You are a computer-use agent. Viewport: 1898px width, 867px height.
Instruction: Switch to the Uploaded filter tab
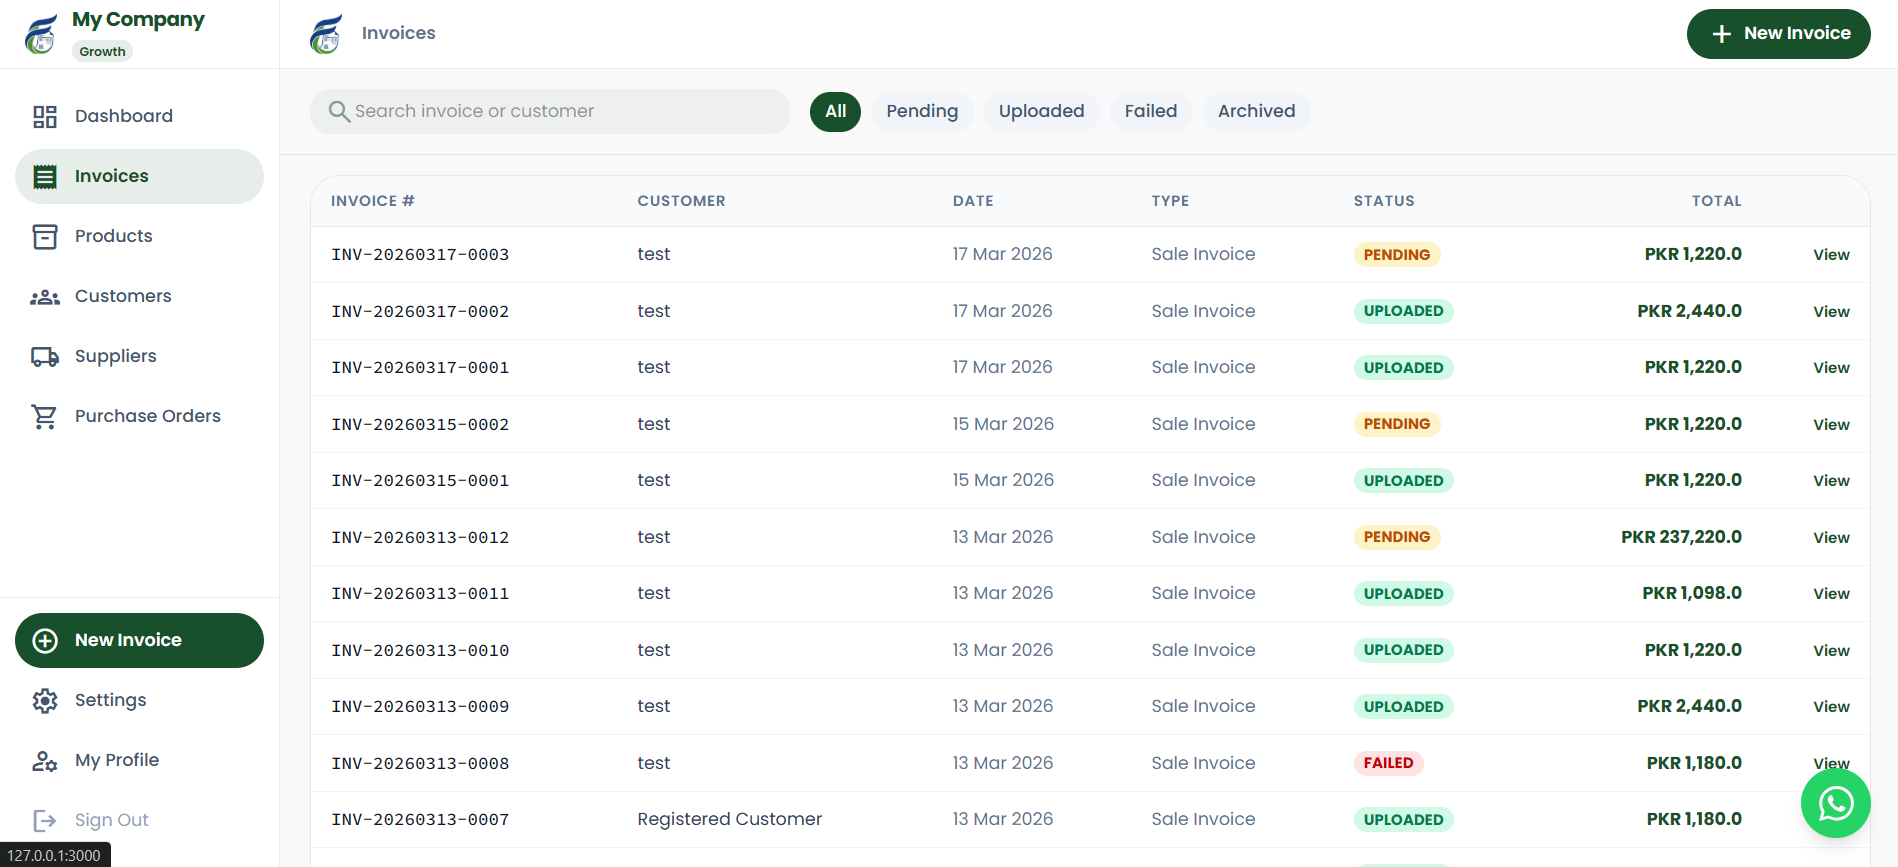point(1041,111)
